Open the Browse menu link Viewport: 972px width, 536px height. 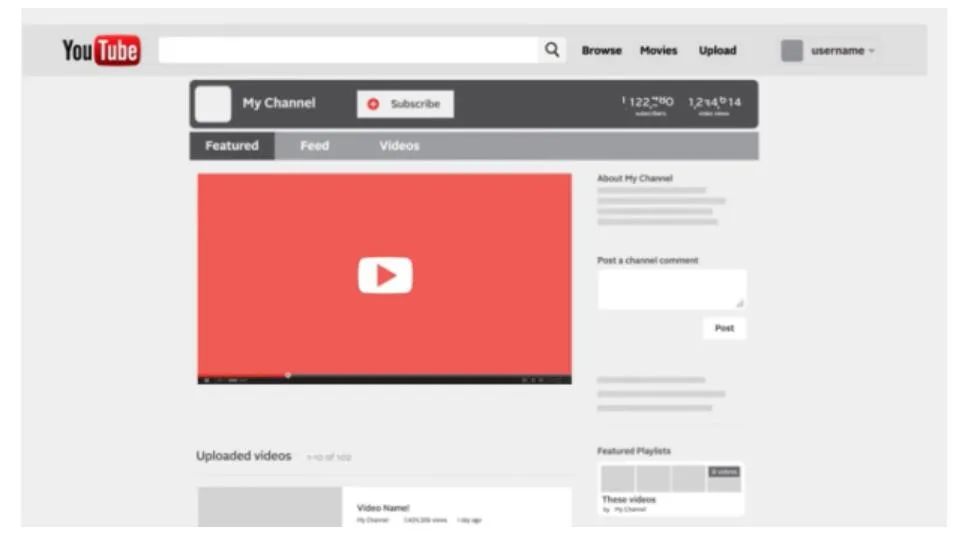click(601, 51)
